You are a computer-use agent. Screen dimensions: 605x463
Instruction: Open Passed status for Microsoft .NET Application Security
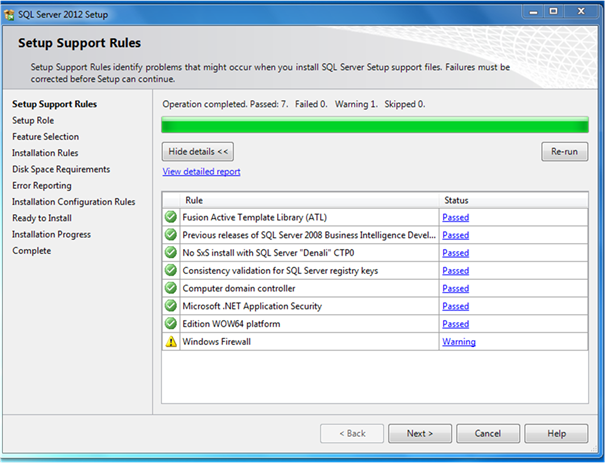(x=456, y=306)
